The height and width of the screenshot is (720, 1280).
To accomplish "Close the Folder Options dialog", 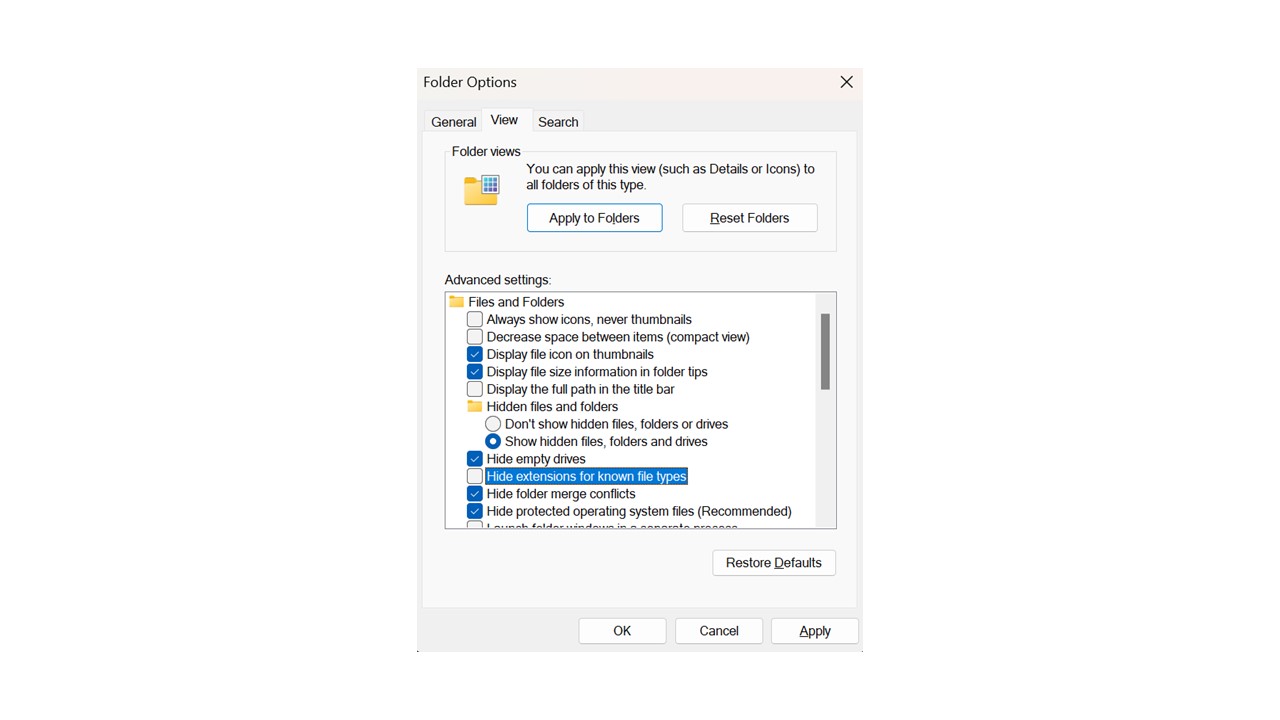I will pos(846,82).
